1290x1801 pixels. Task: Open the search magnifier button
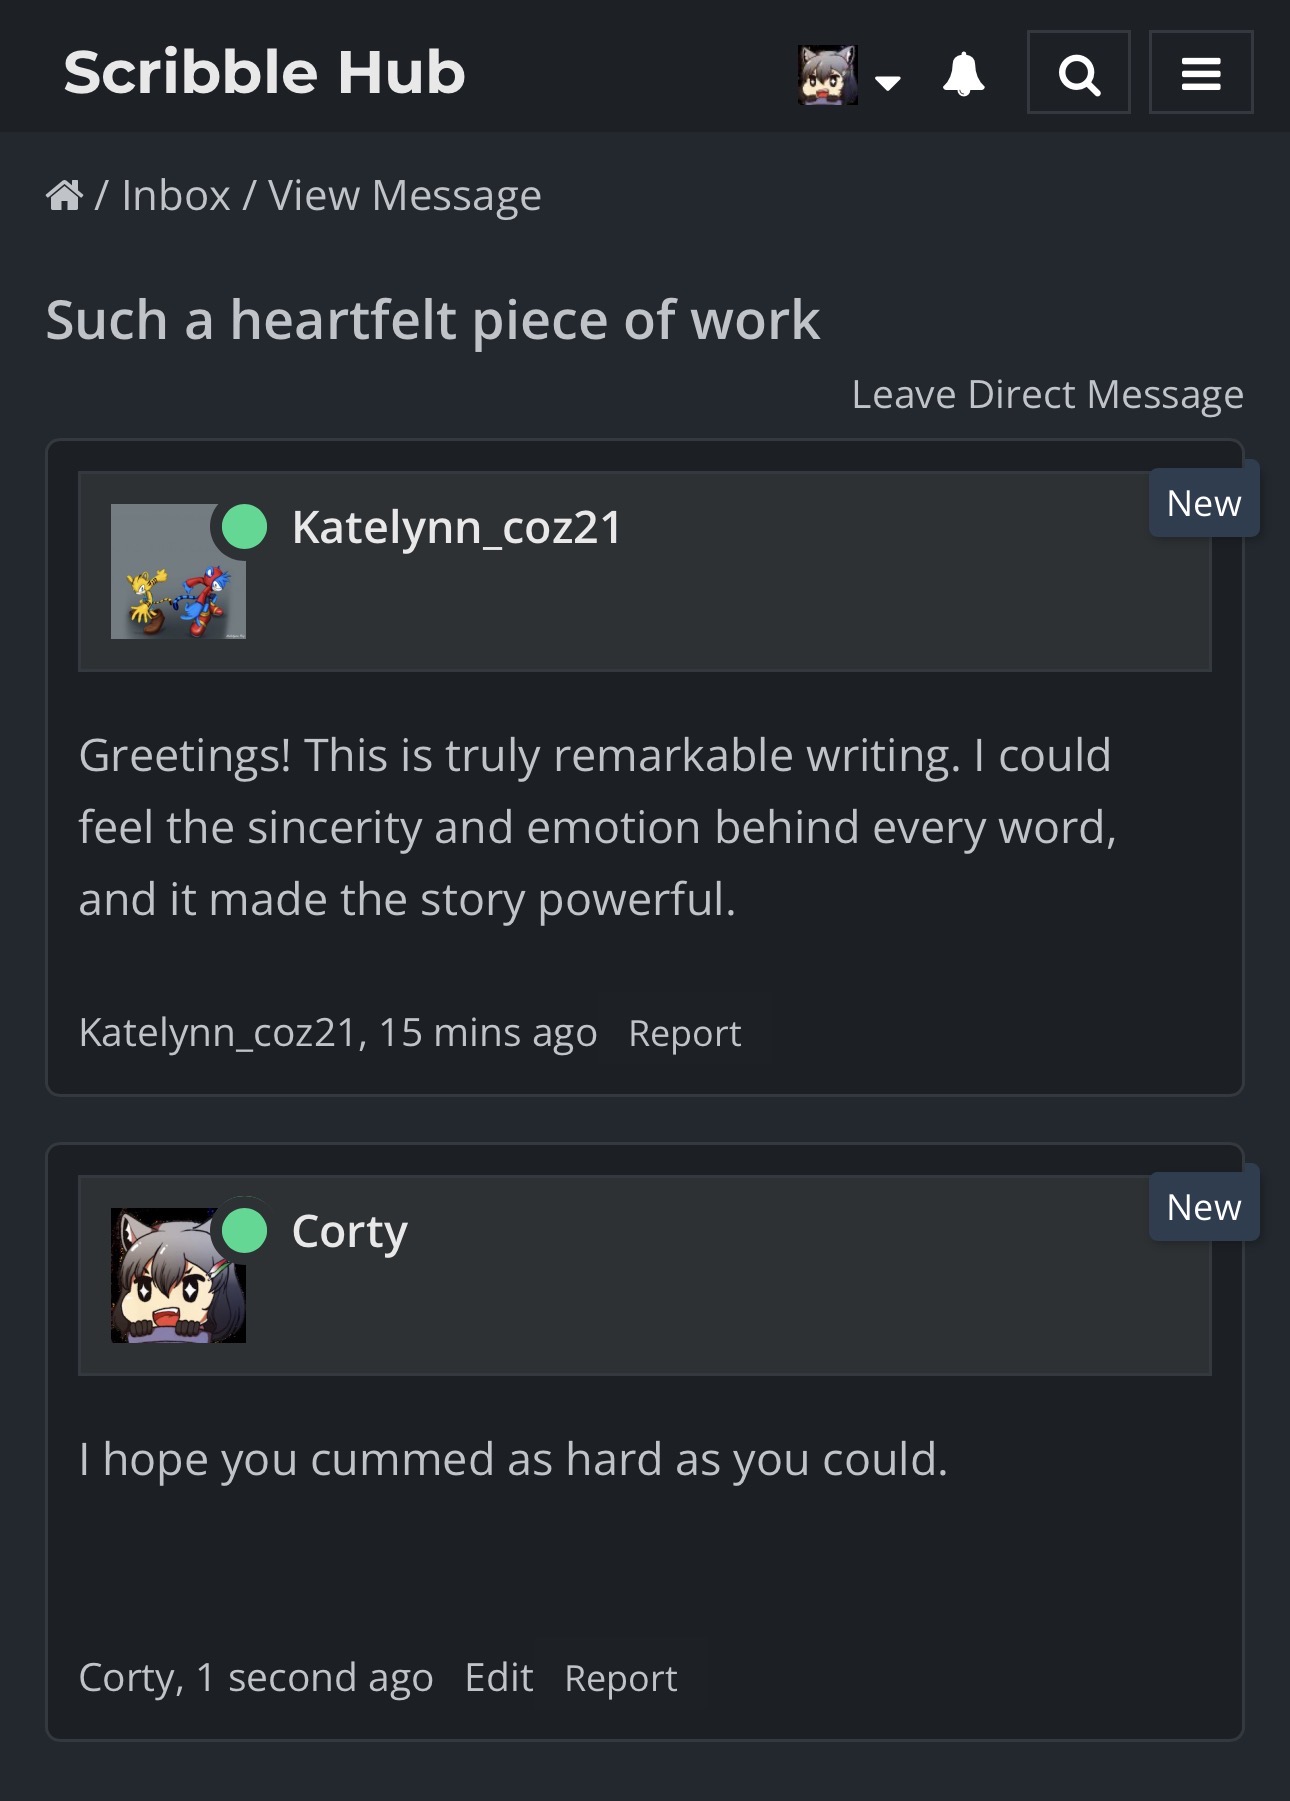click(x=1078, y=73)
